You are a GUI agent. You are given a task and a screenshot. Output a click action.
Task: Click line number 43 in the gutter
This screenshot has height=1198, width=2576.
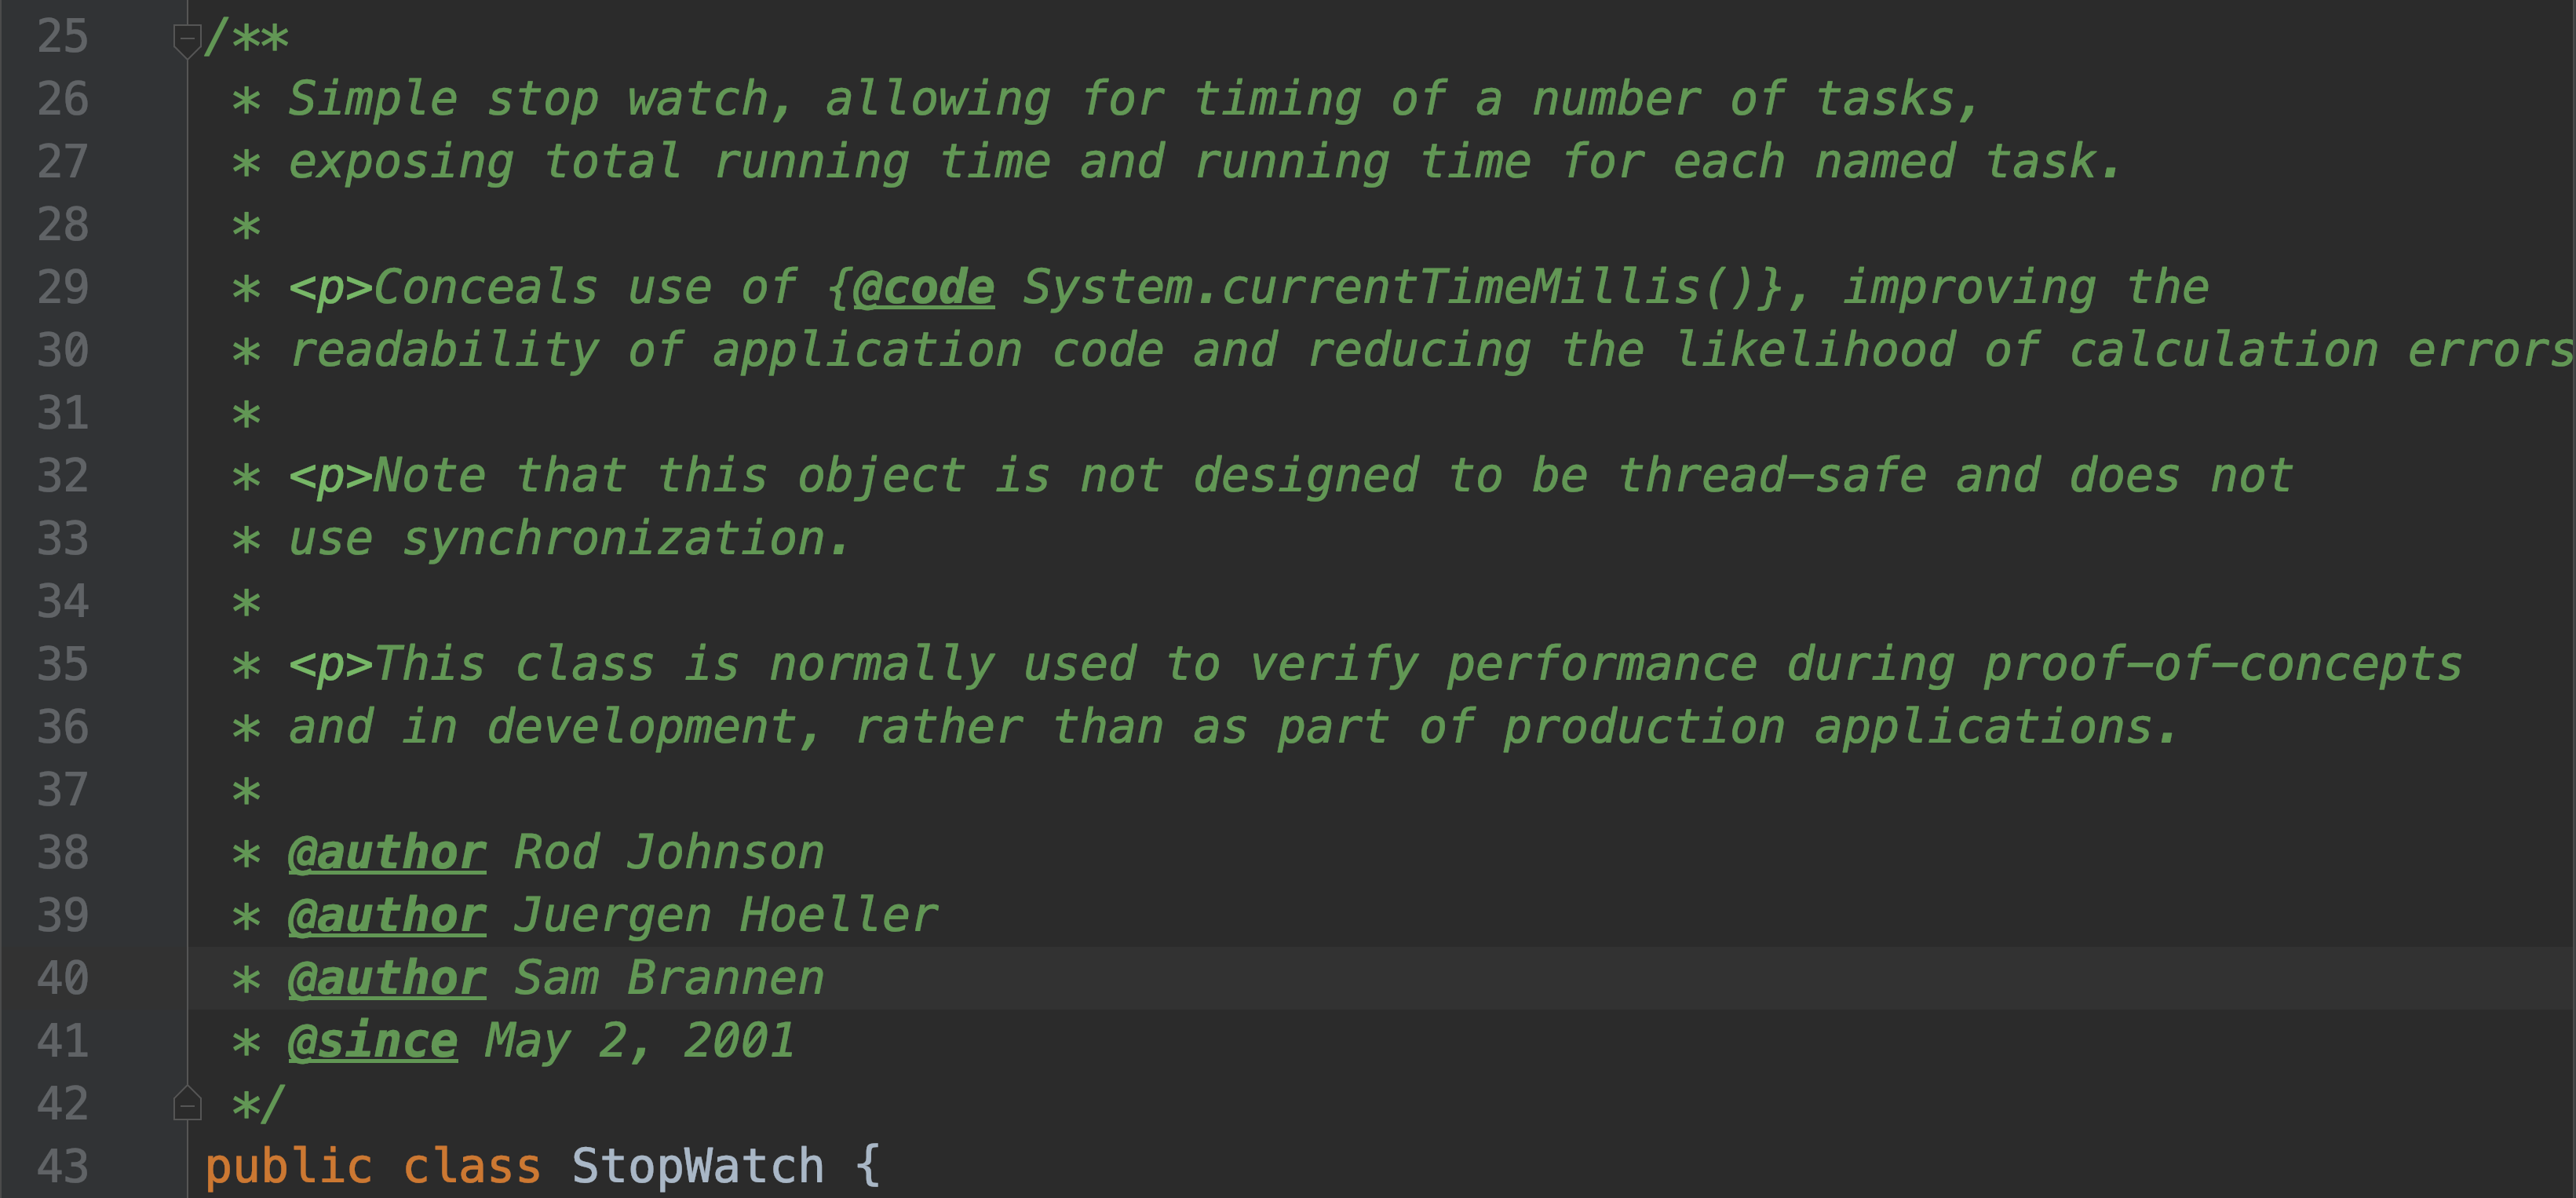63,1166
